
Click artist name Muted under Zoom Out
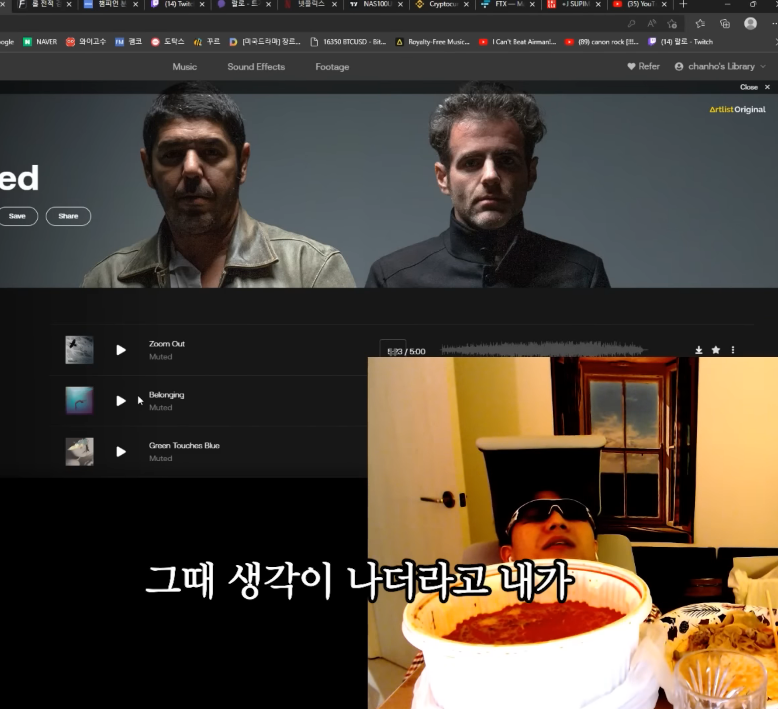point(161,357)
